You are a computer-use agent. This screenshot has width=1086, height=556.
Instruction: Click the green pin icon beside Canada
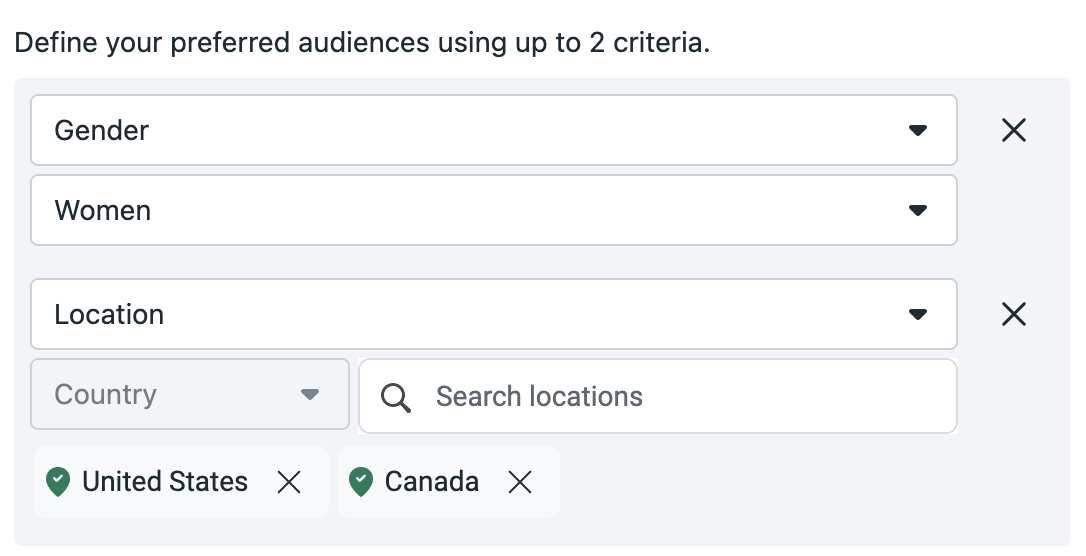[361, 482]
